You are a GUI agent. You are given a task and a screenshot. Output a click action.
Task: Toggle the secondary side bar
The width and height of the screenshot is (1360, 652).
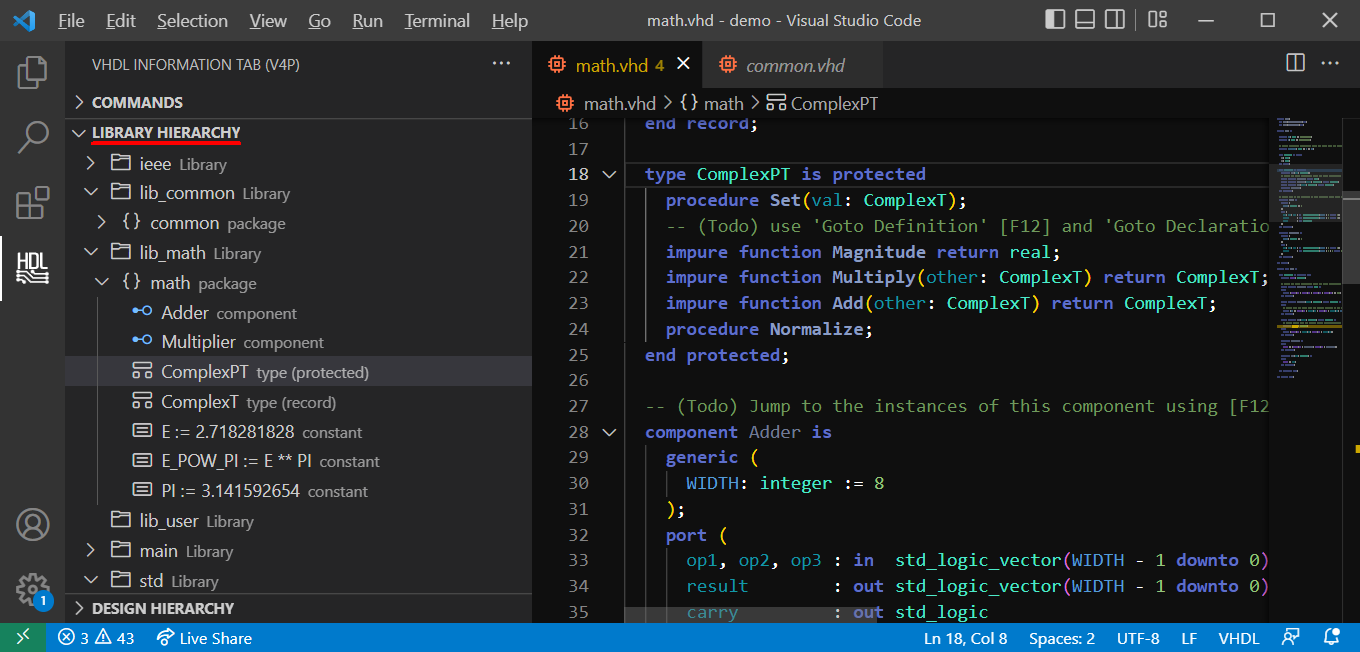click(x=1115, y=20)
